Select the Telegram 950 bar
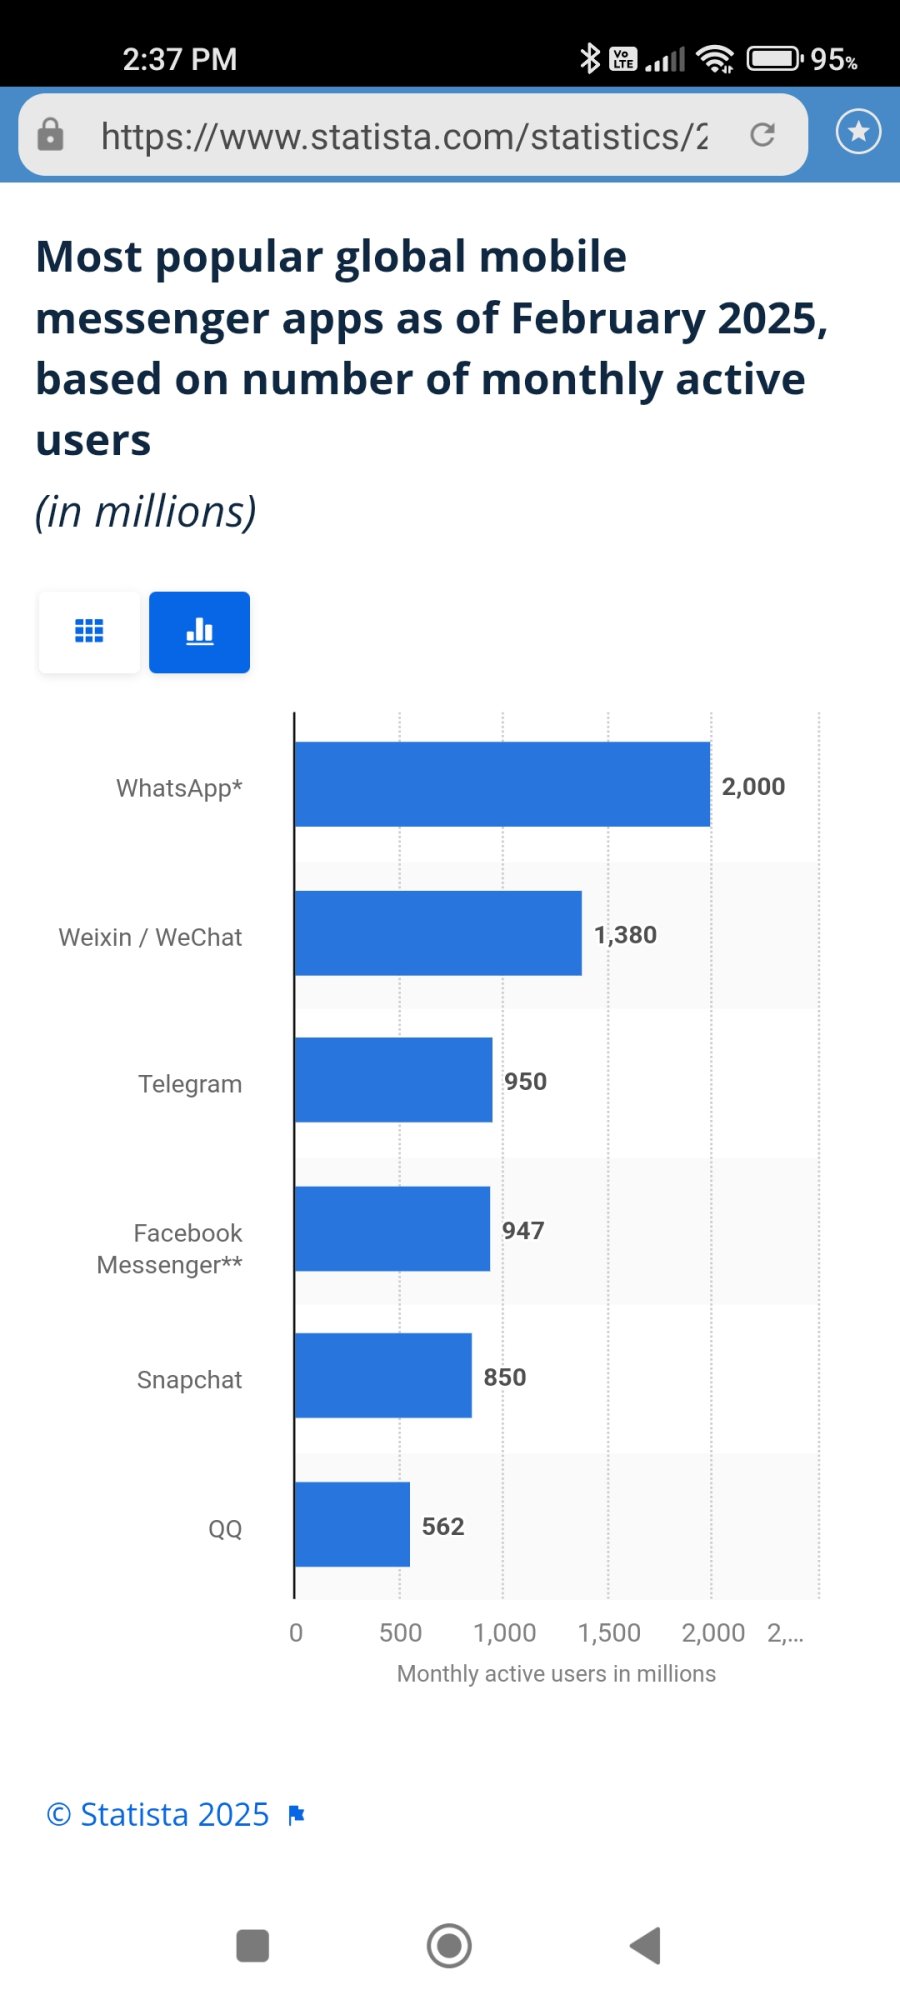The width and height of the screenshot is (900, 2000). pos(393,1080)
